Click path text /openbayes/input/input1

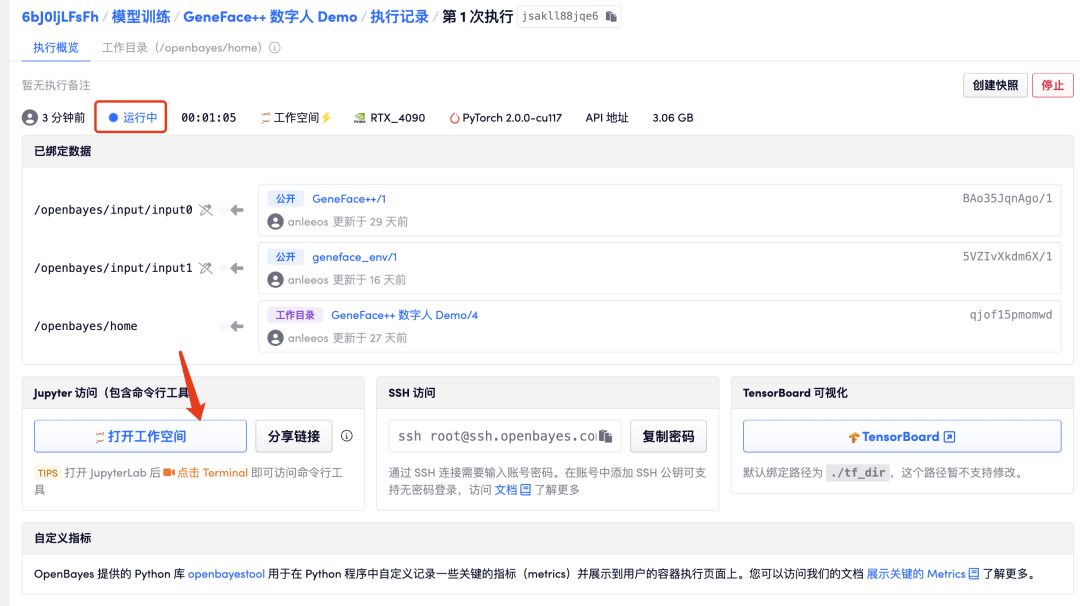[x=113, y=268]
